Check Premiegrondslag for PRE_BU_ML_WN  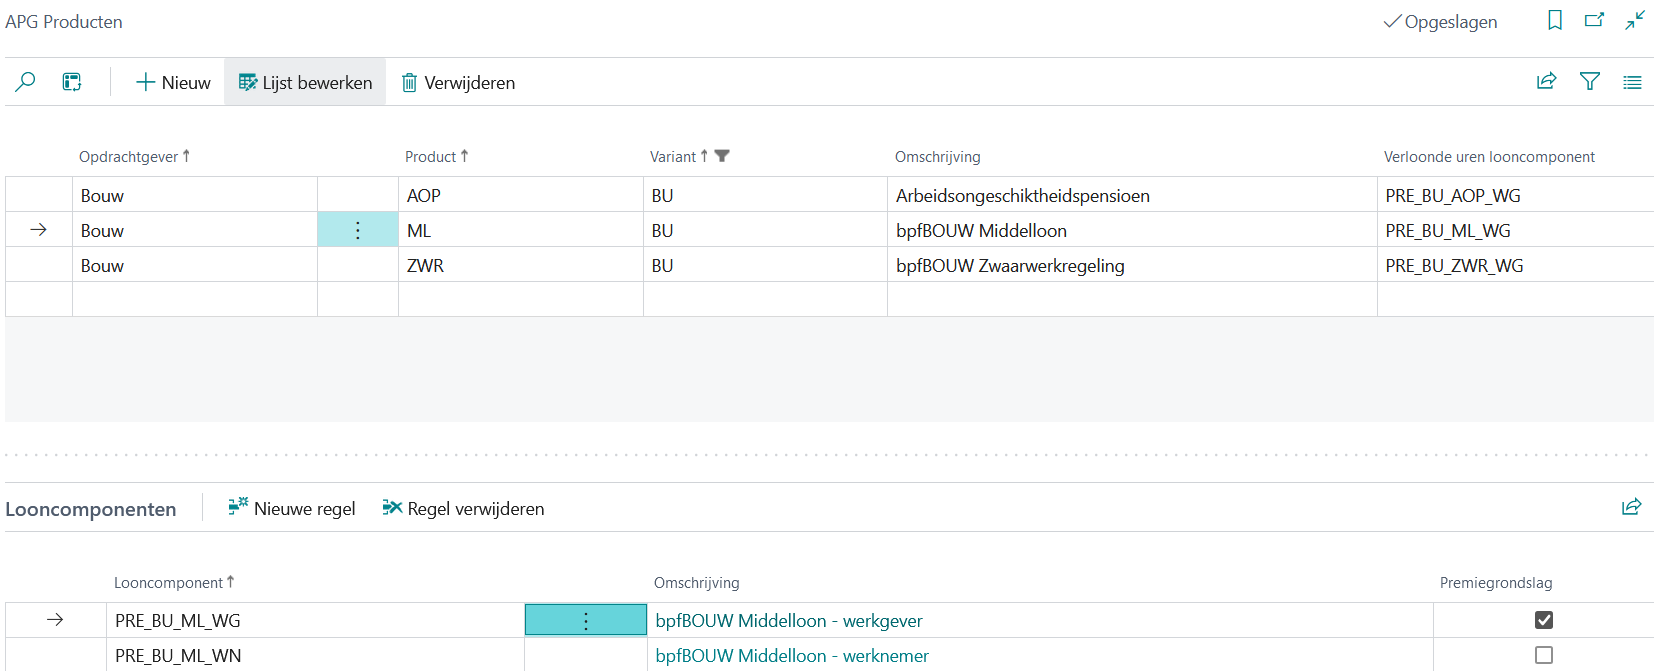coord(1544,655)
